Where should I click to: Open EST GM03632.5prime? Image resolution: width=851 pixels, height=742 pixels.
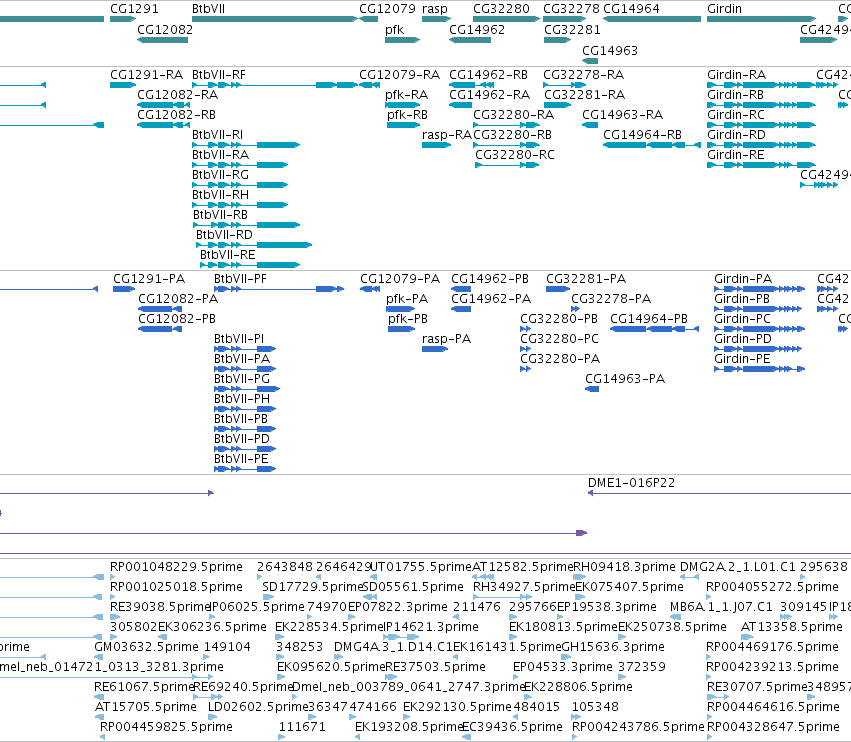pos(146,646)
